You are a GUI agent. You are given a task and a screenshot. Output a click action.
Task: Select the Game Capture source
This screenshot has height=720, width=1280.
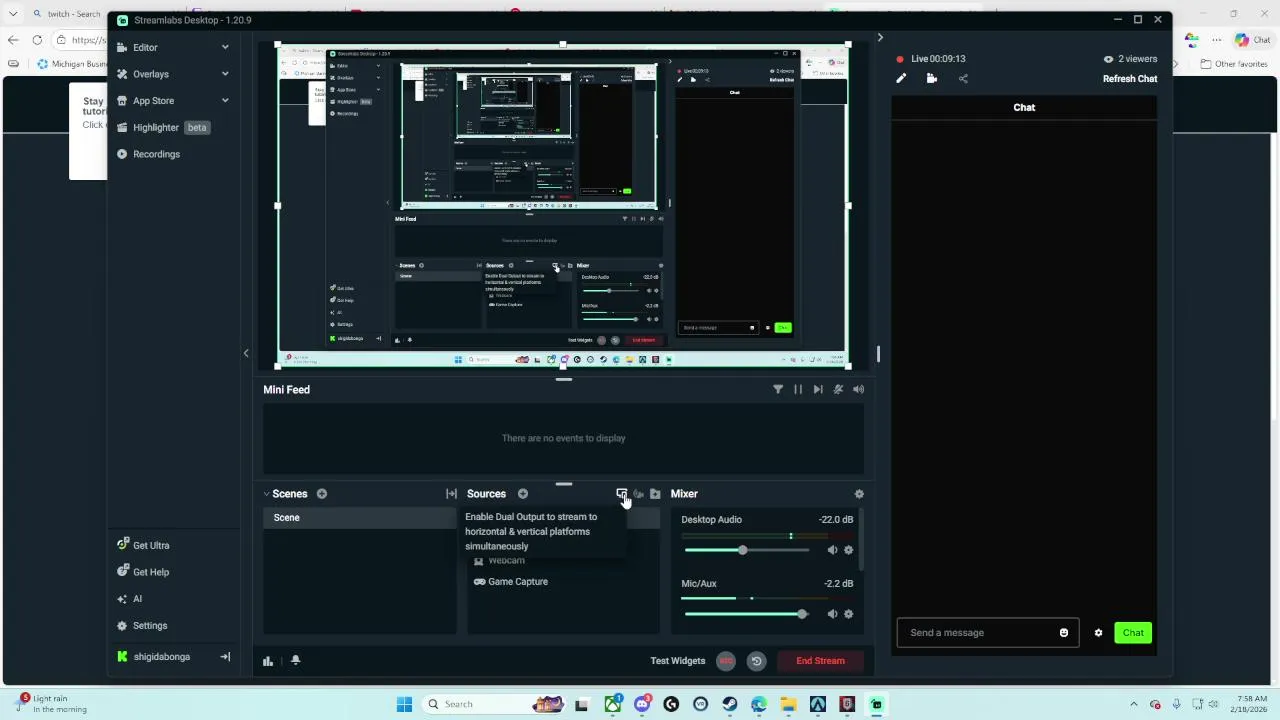(511, 582)
